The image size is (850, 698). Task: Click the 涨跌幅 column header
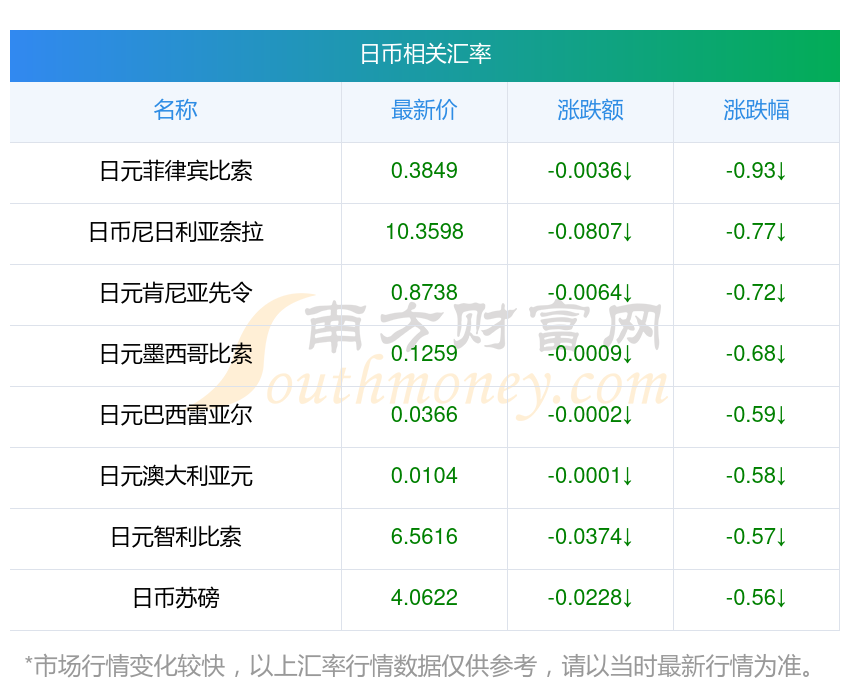(756, 110)
